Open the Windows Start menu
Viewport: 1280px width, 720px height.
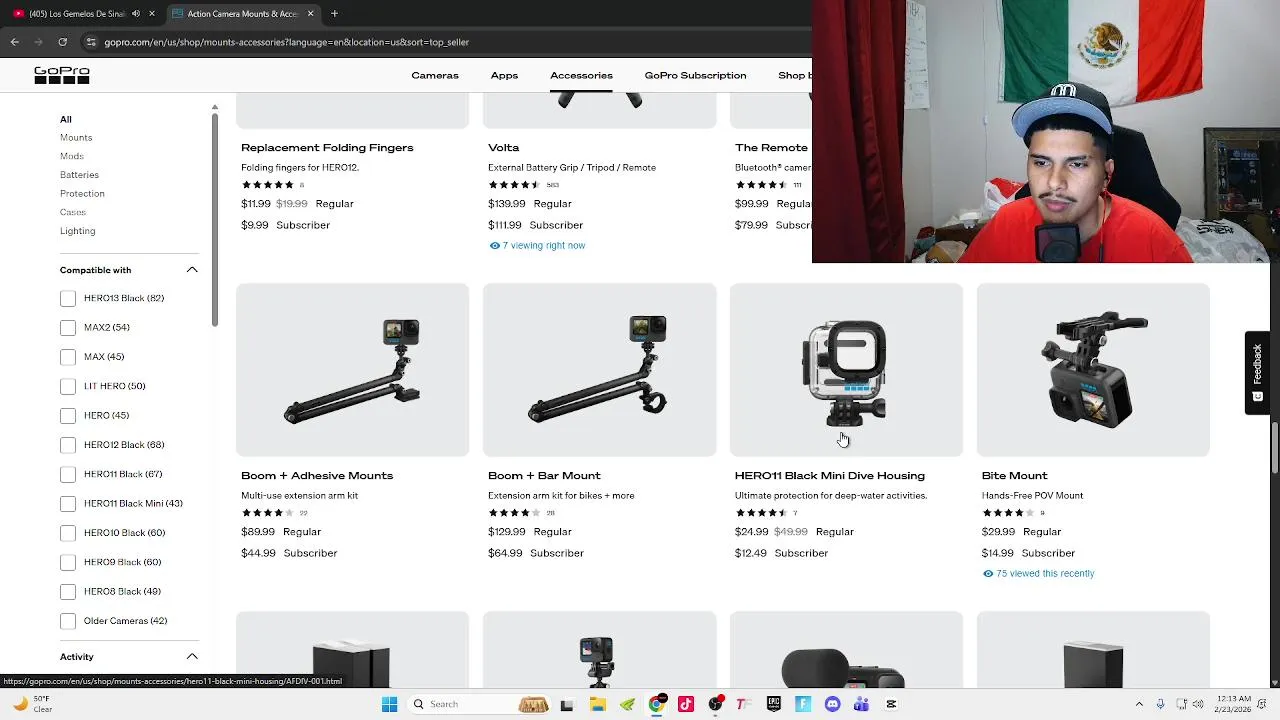(x=389, y=704)
